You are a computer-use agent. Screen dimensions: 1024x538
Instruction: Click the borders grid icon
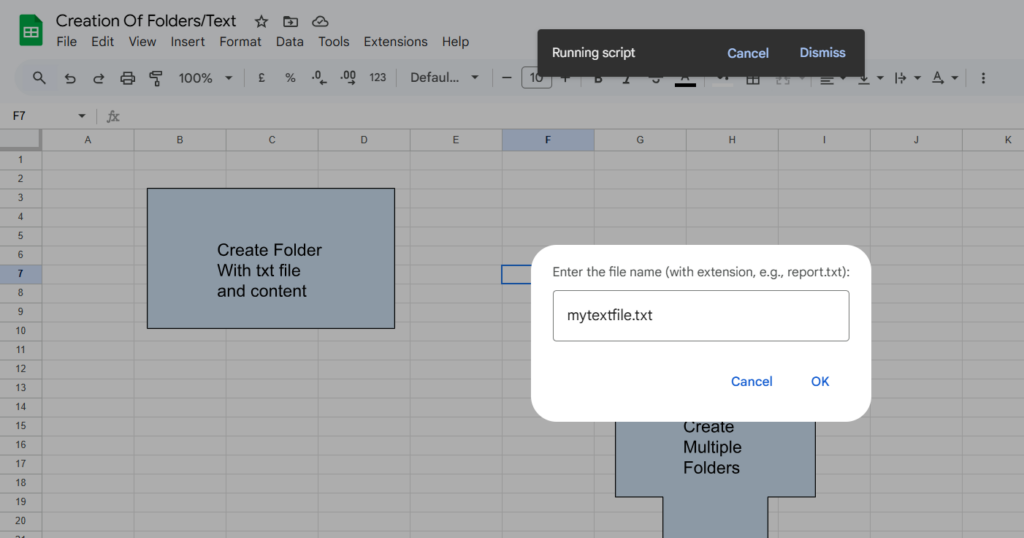tap(752, 80)
